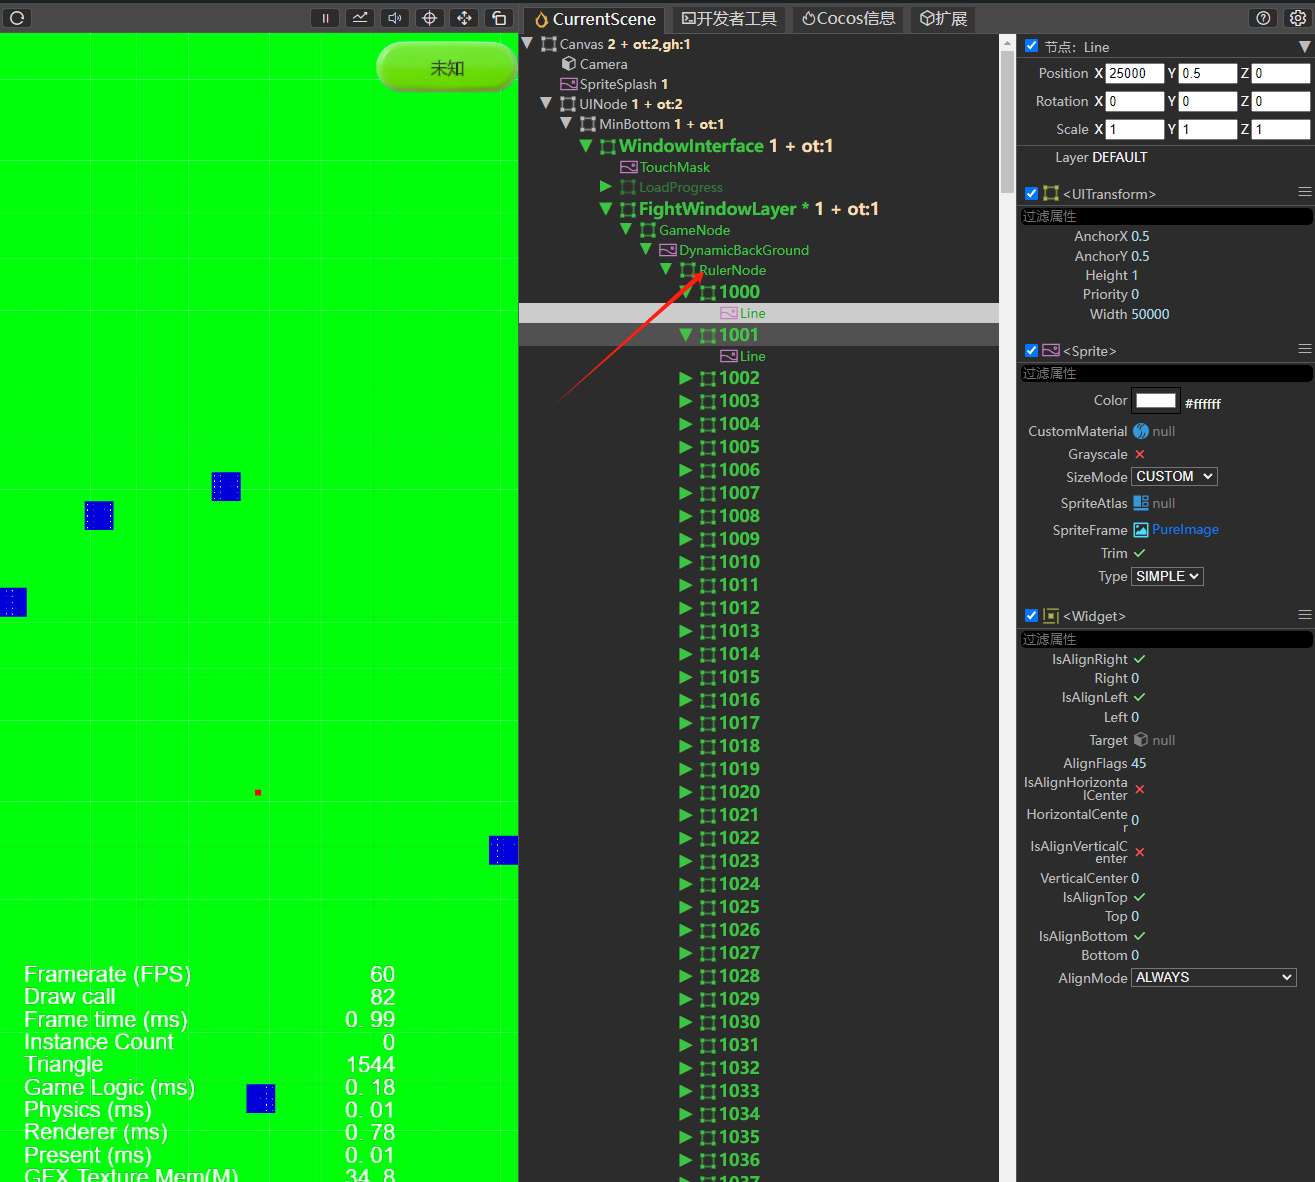Open the AlignMode ALWAYS dropdown
Image resolution: width=1315 pixels, height=1182 pixels.
click(x=1214, y=978)
